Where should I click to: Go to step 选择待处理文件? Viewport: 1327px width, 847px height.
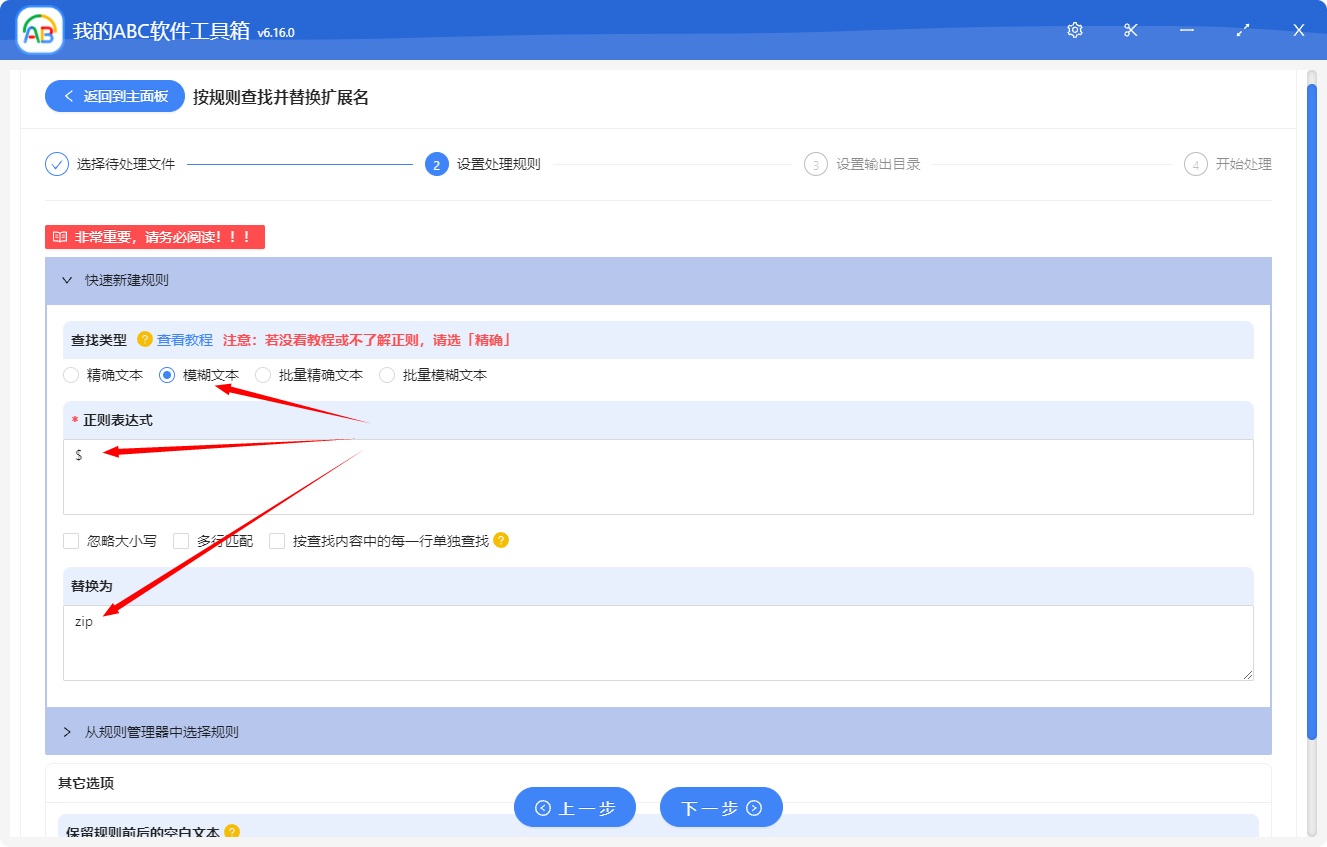point(126,164)
